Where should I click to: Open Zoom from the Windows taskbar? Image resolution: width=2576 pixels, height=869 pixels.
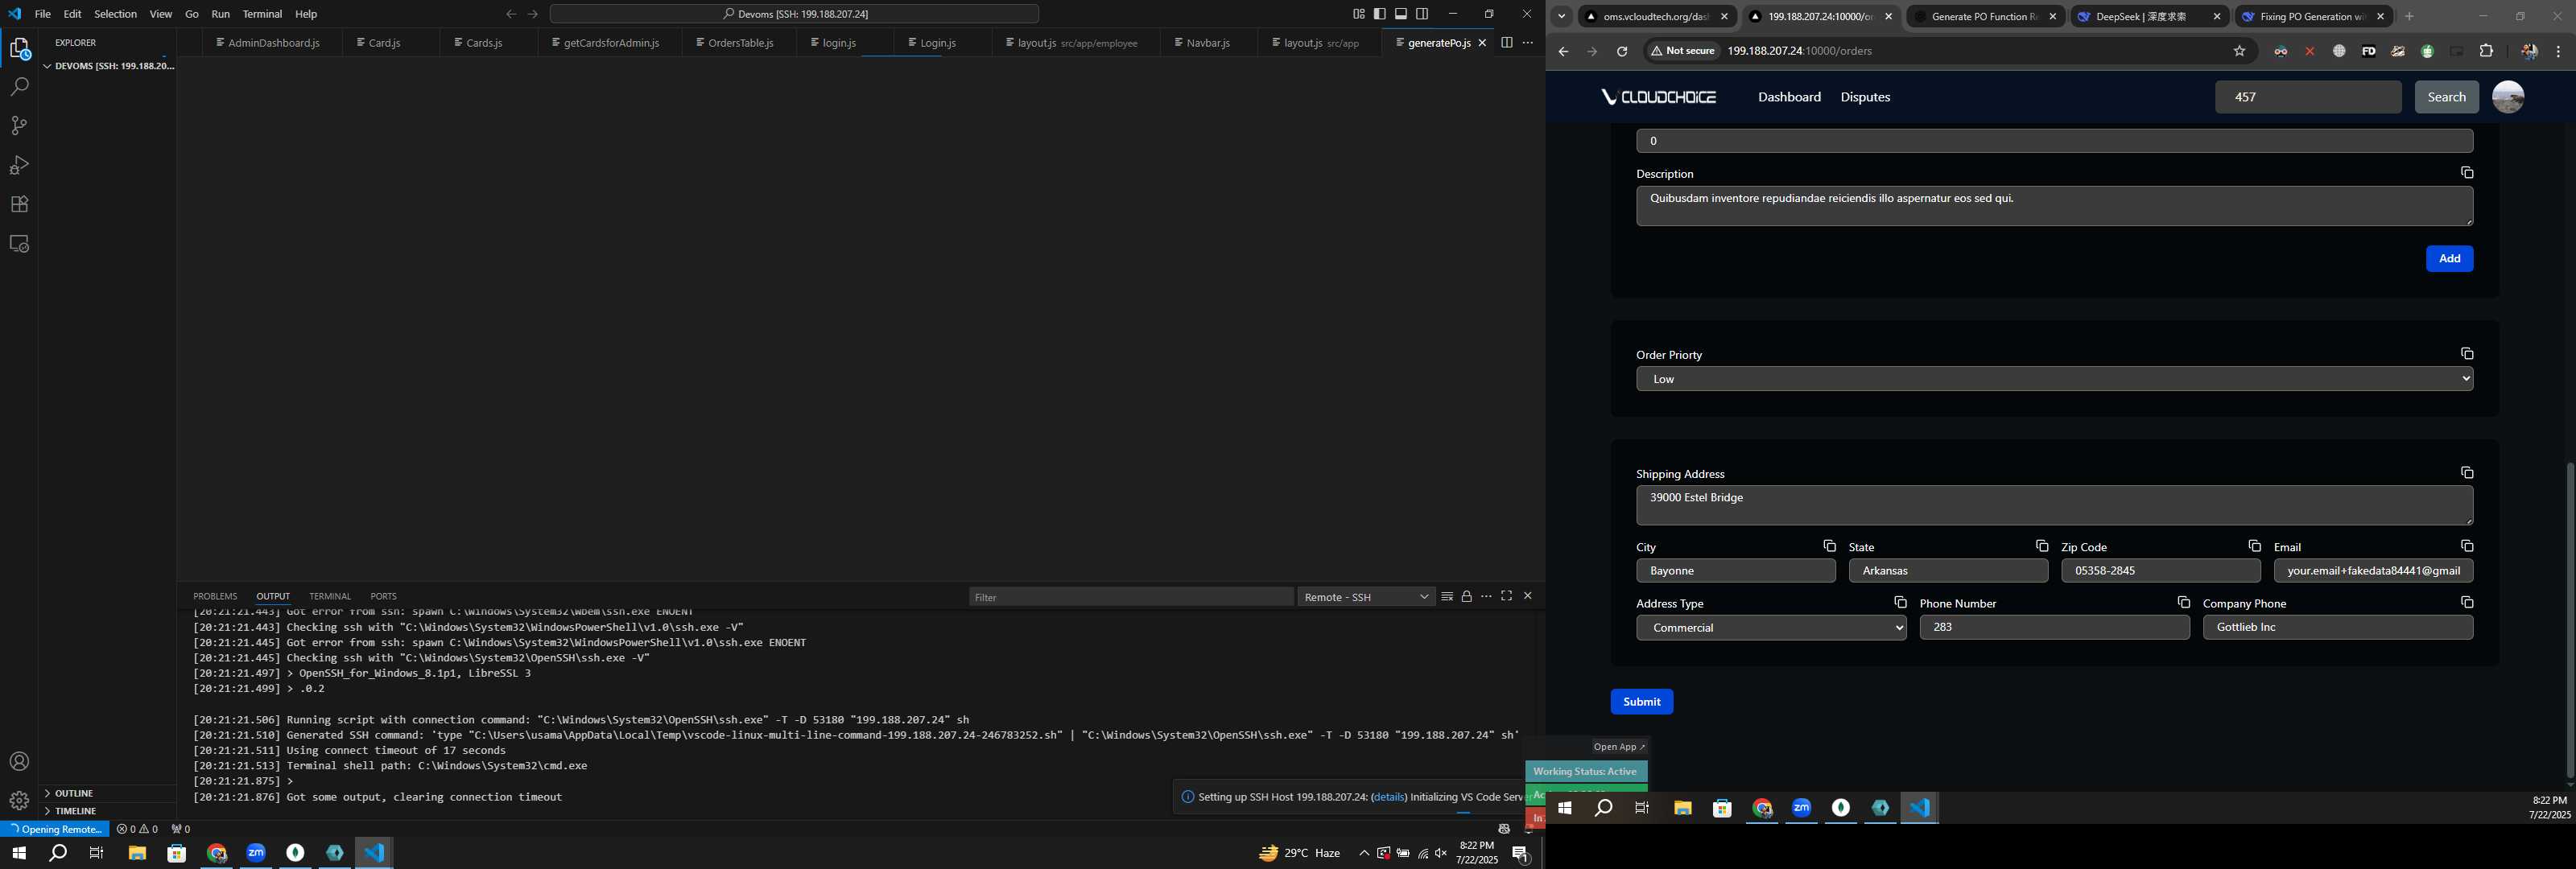[x=256, y=853]
